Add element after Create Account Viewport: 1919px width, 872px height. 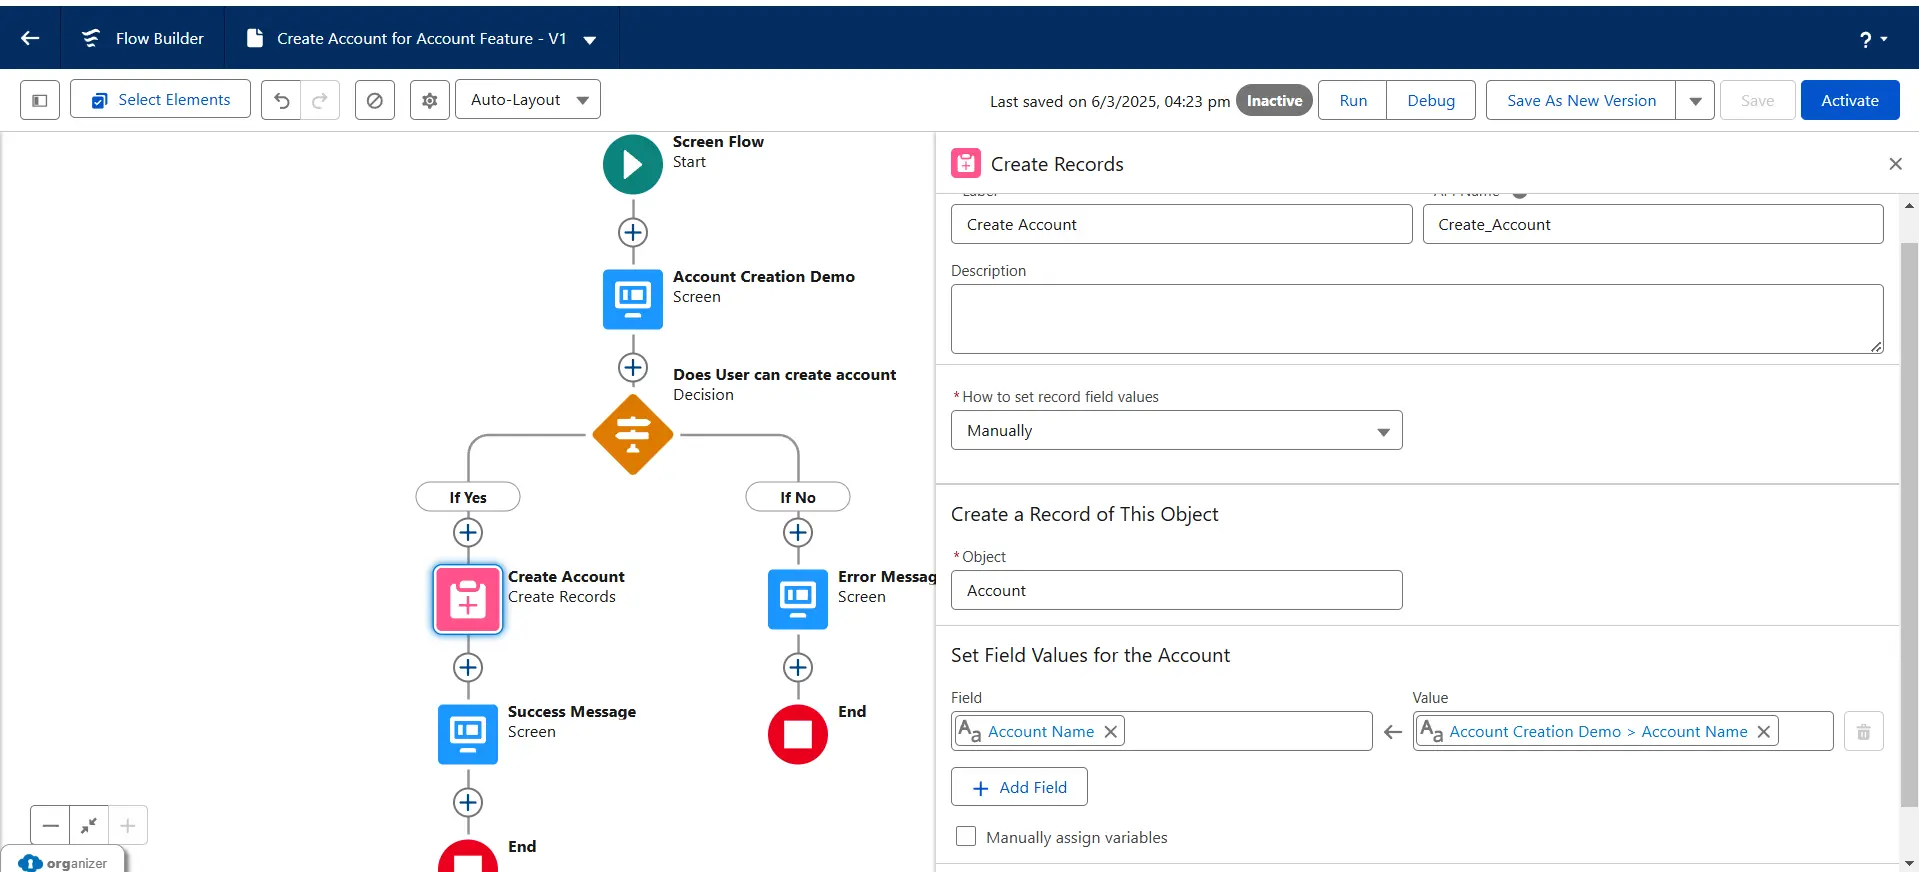(x=468, y=667)
